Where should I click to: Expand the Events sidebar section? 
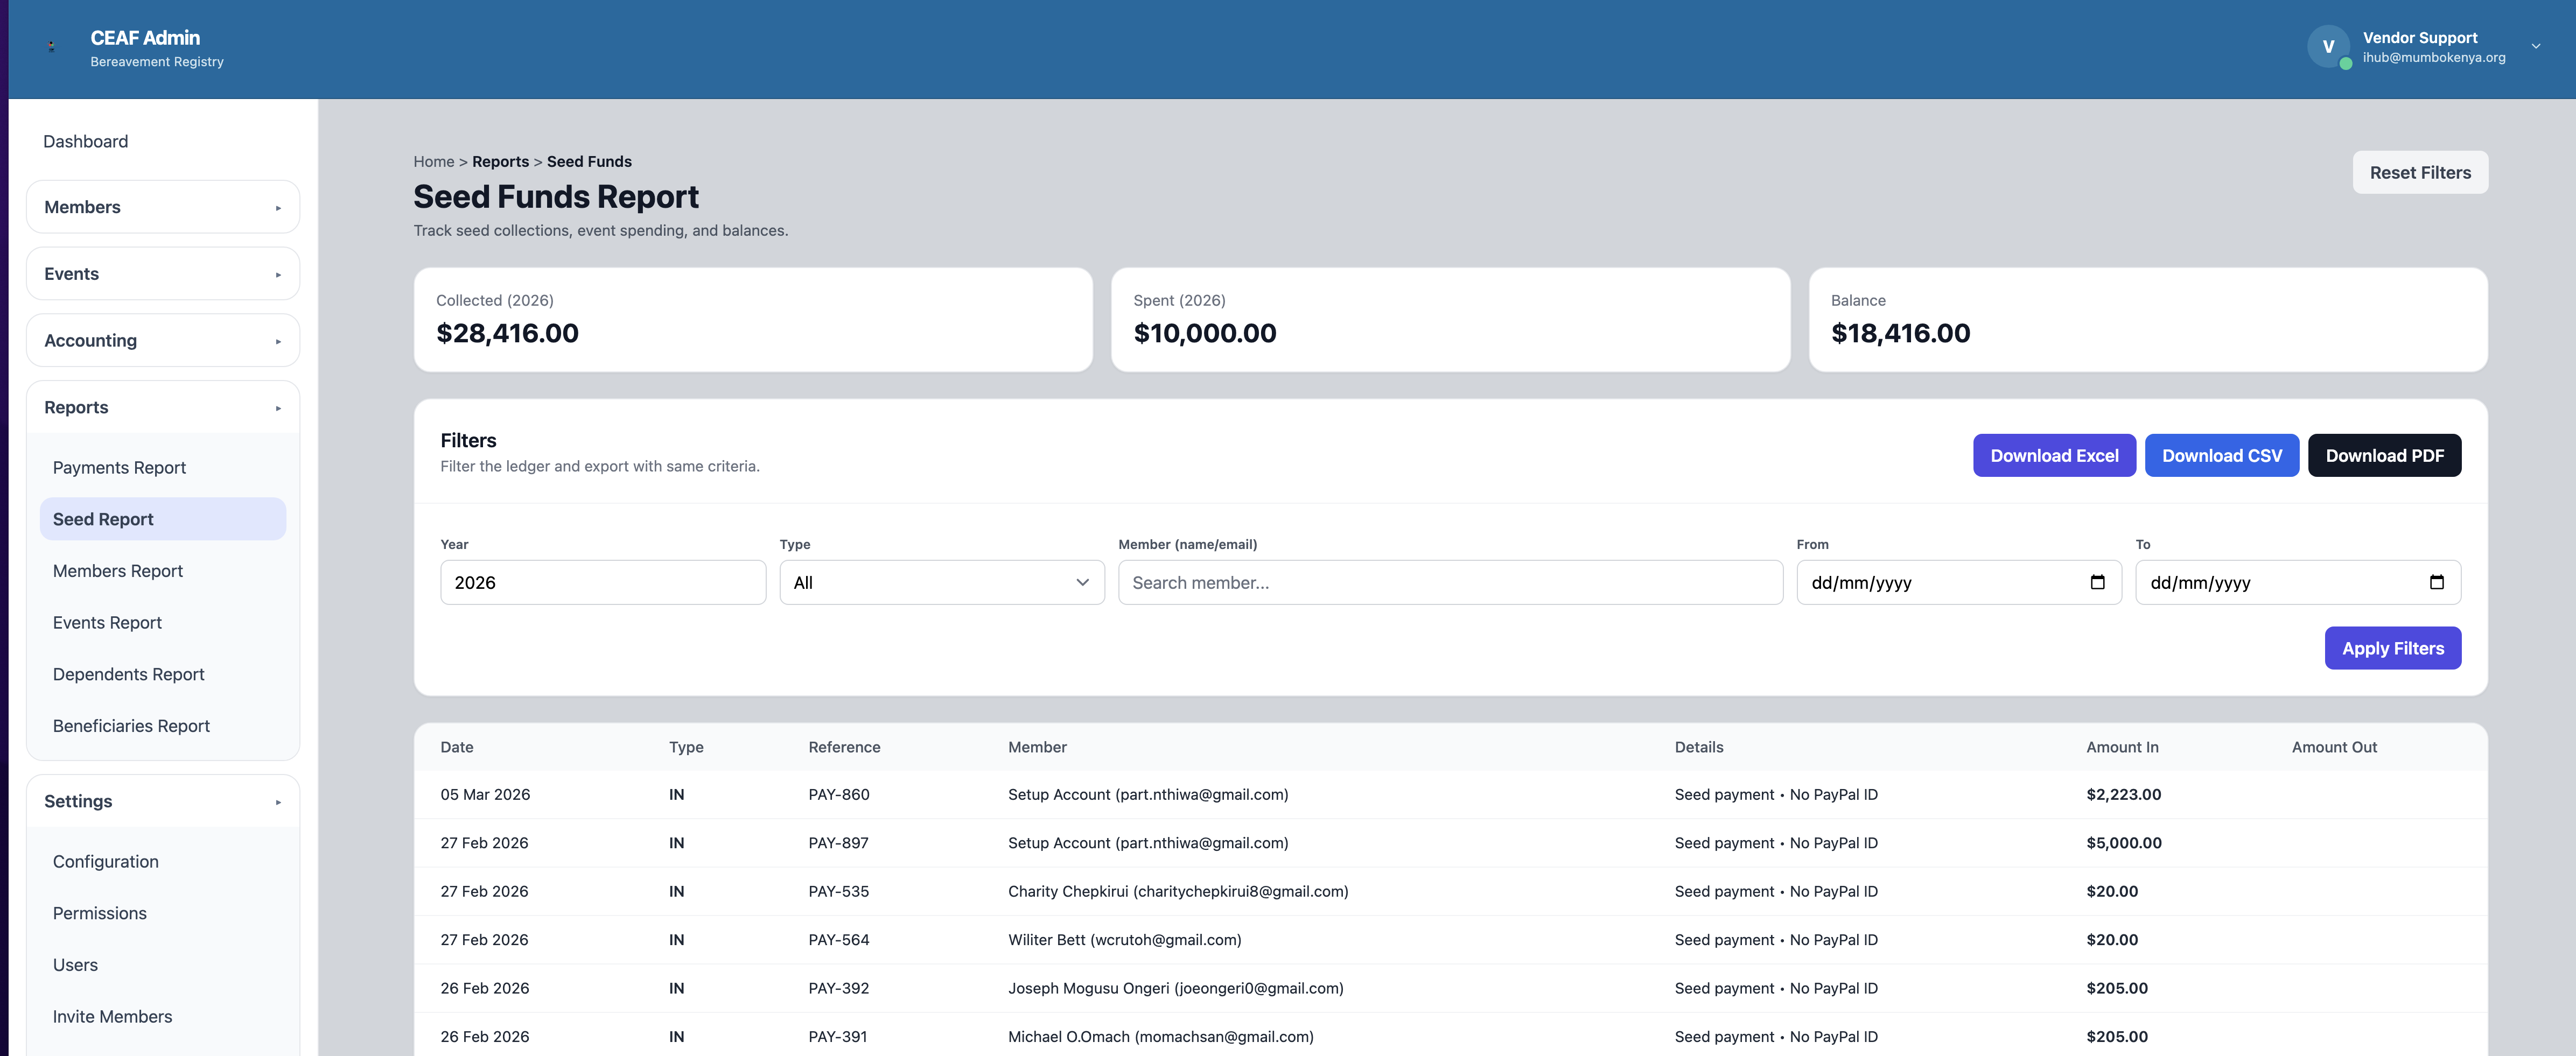[x=163, y=274]
